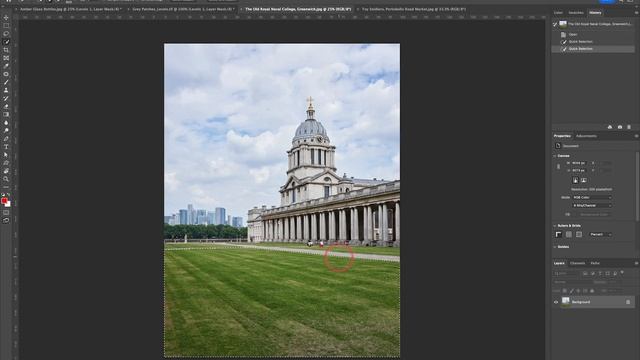640x360 pixels.
Task: Select the Spot Healing Brush tool
Action: (x=6, y=74)
